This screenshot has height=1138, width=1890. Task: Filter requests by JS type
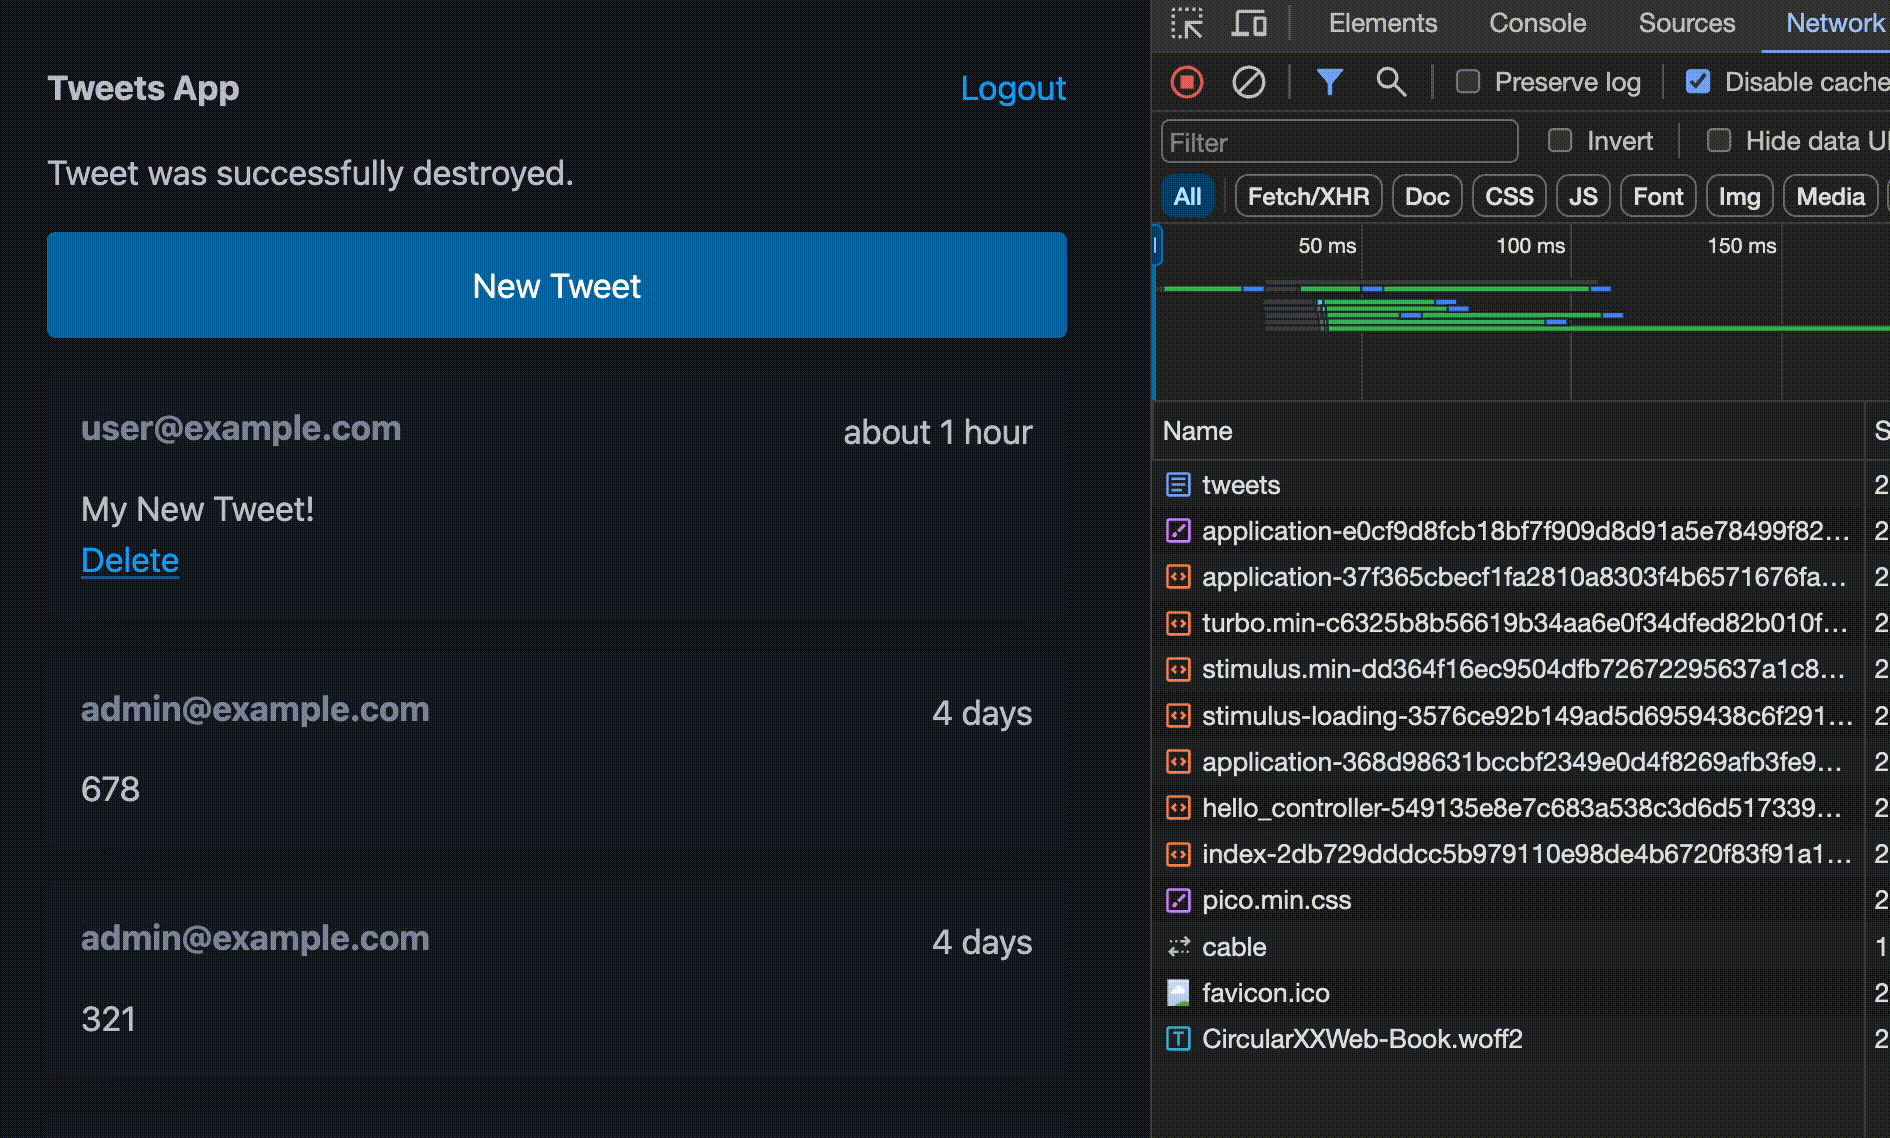point(1583,196)
